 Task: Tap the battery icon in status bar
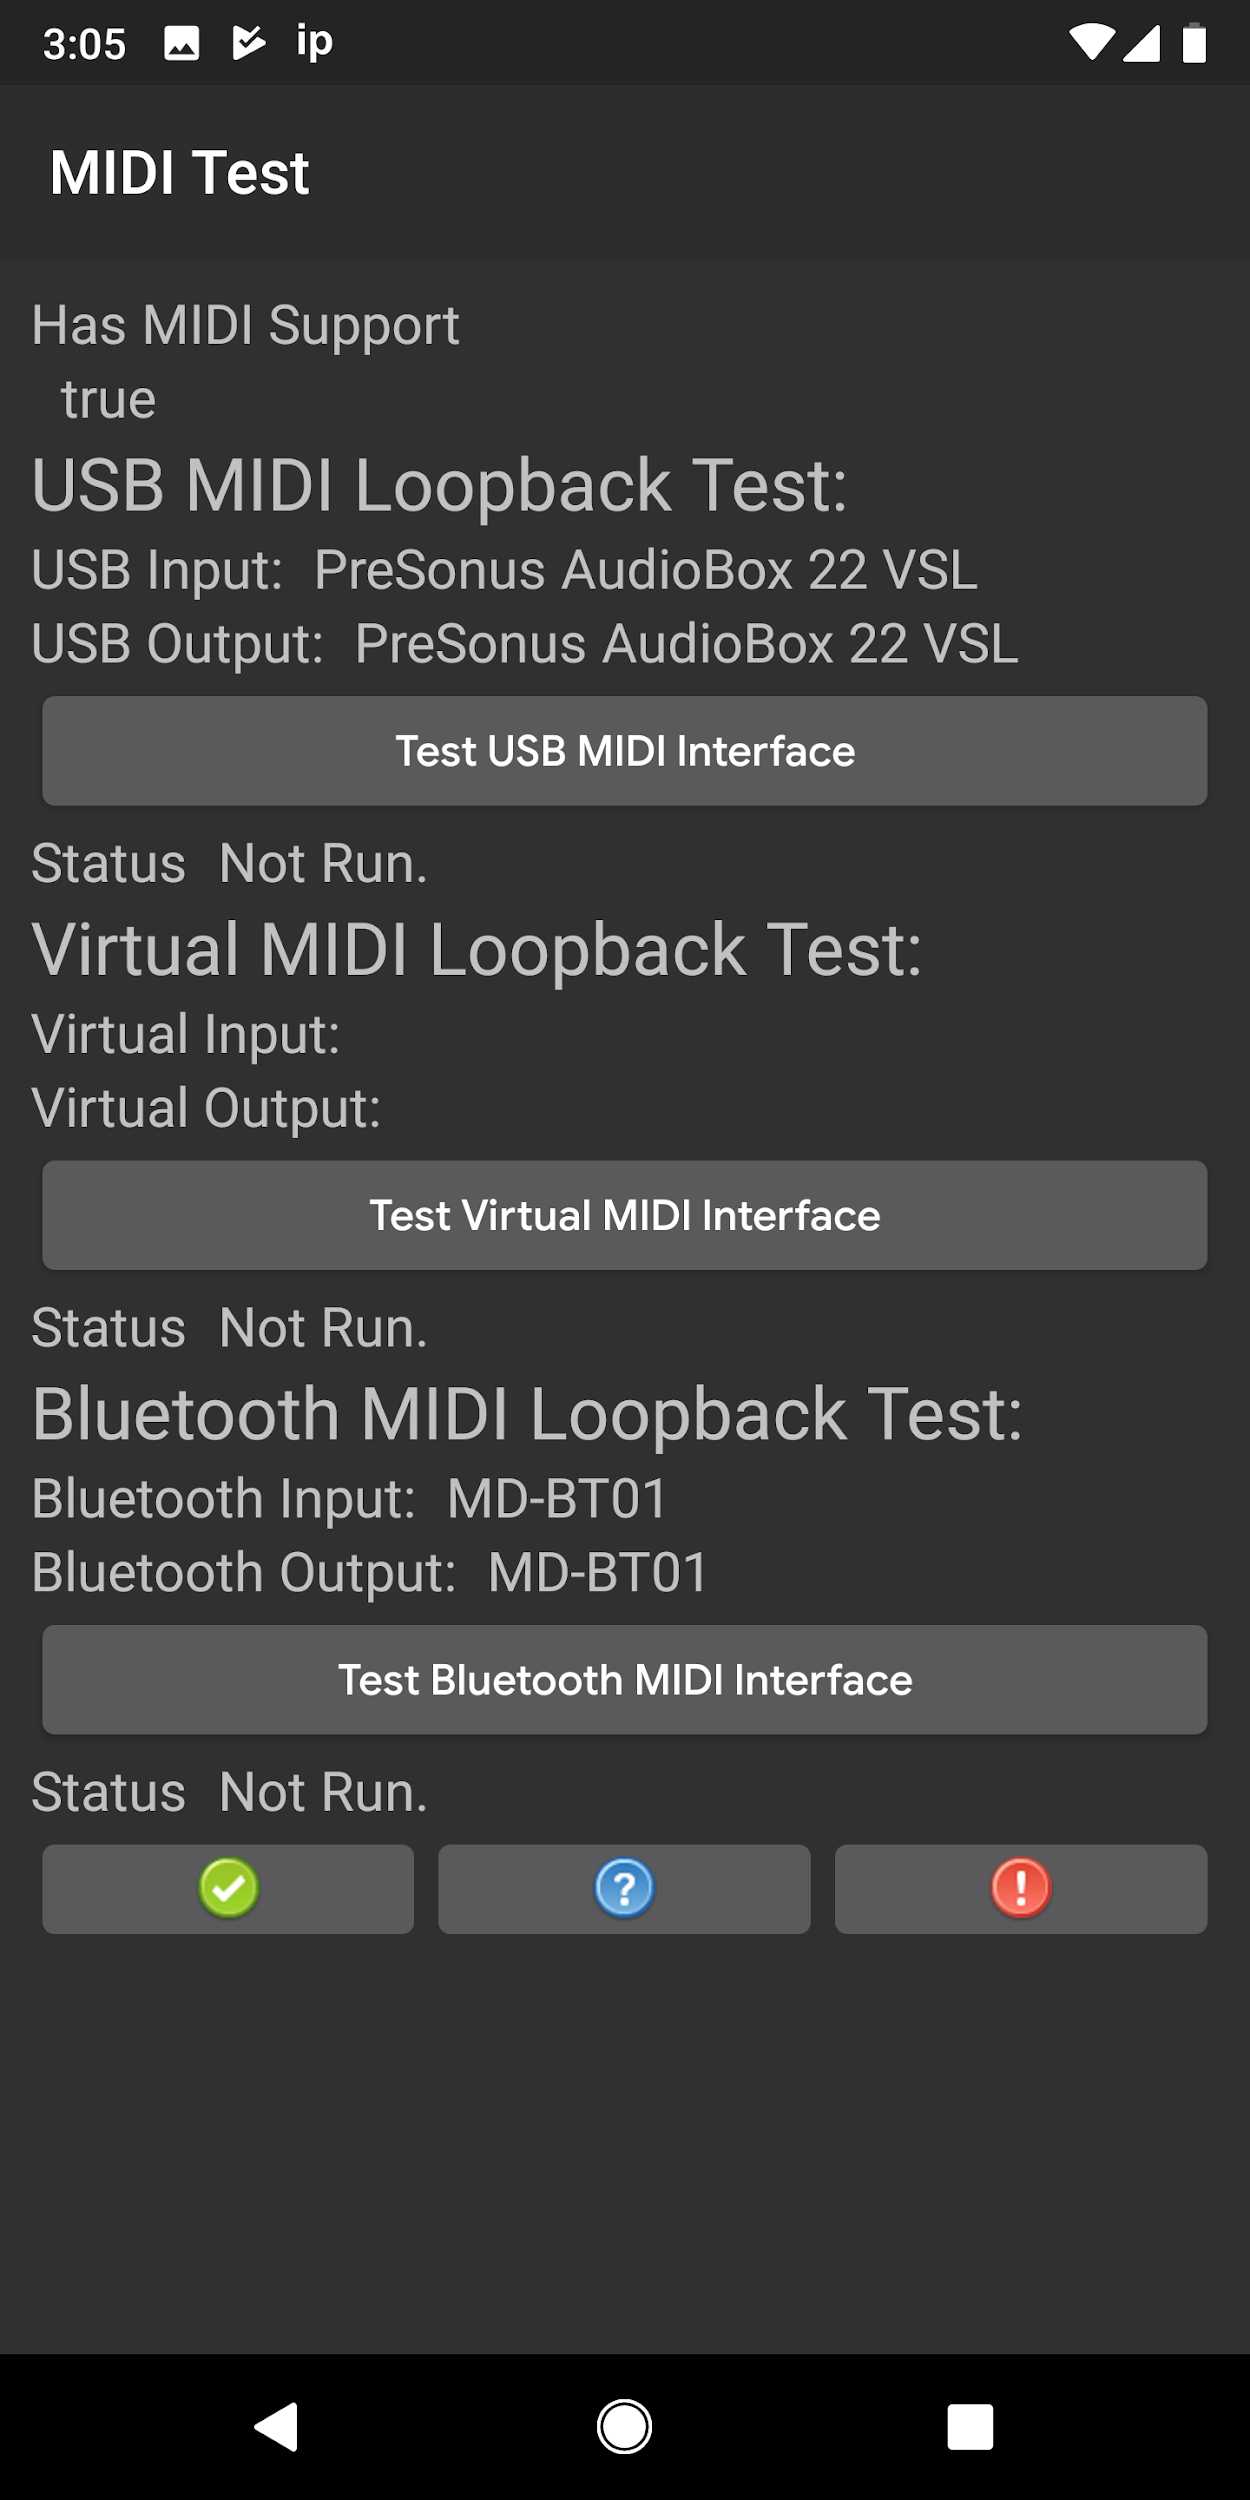[1194, 43]
